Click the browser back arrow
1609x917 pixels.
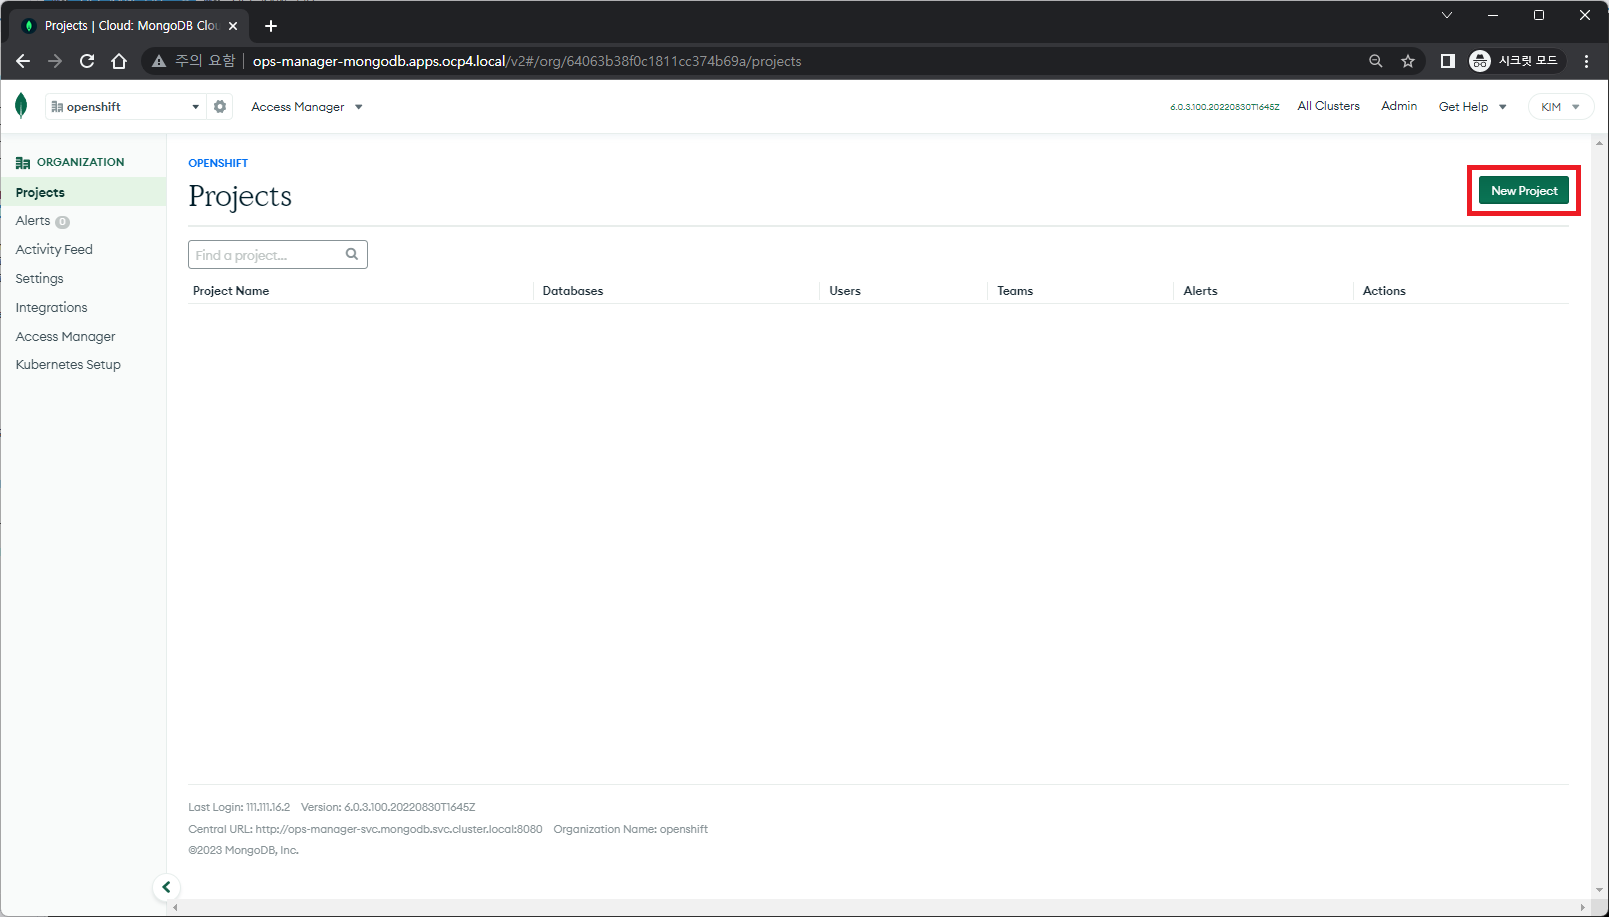tap(23, 61)
